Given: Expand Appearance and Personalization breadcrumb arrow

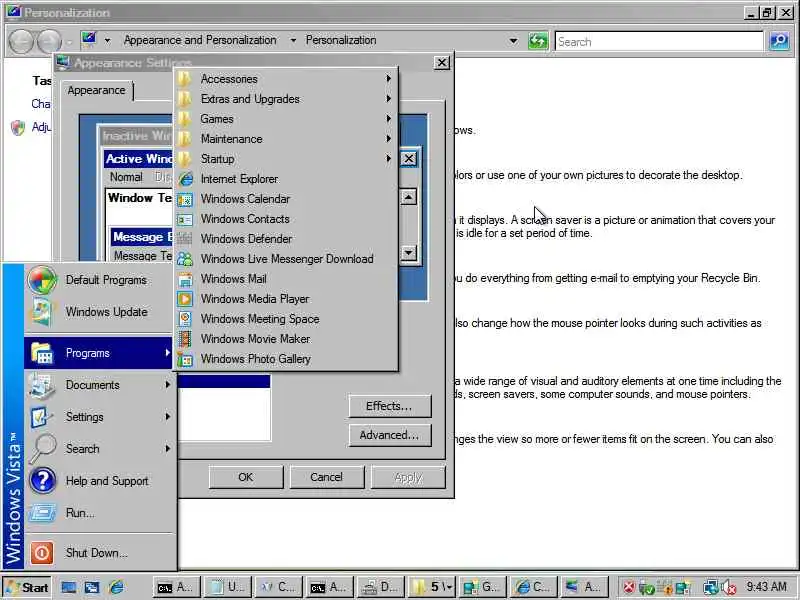Looking at the screenshot, I should [x=293, y=40].
